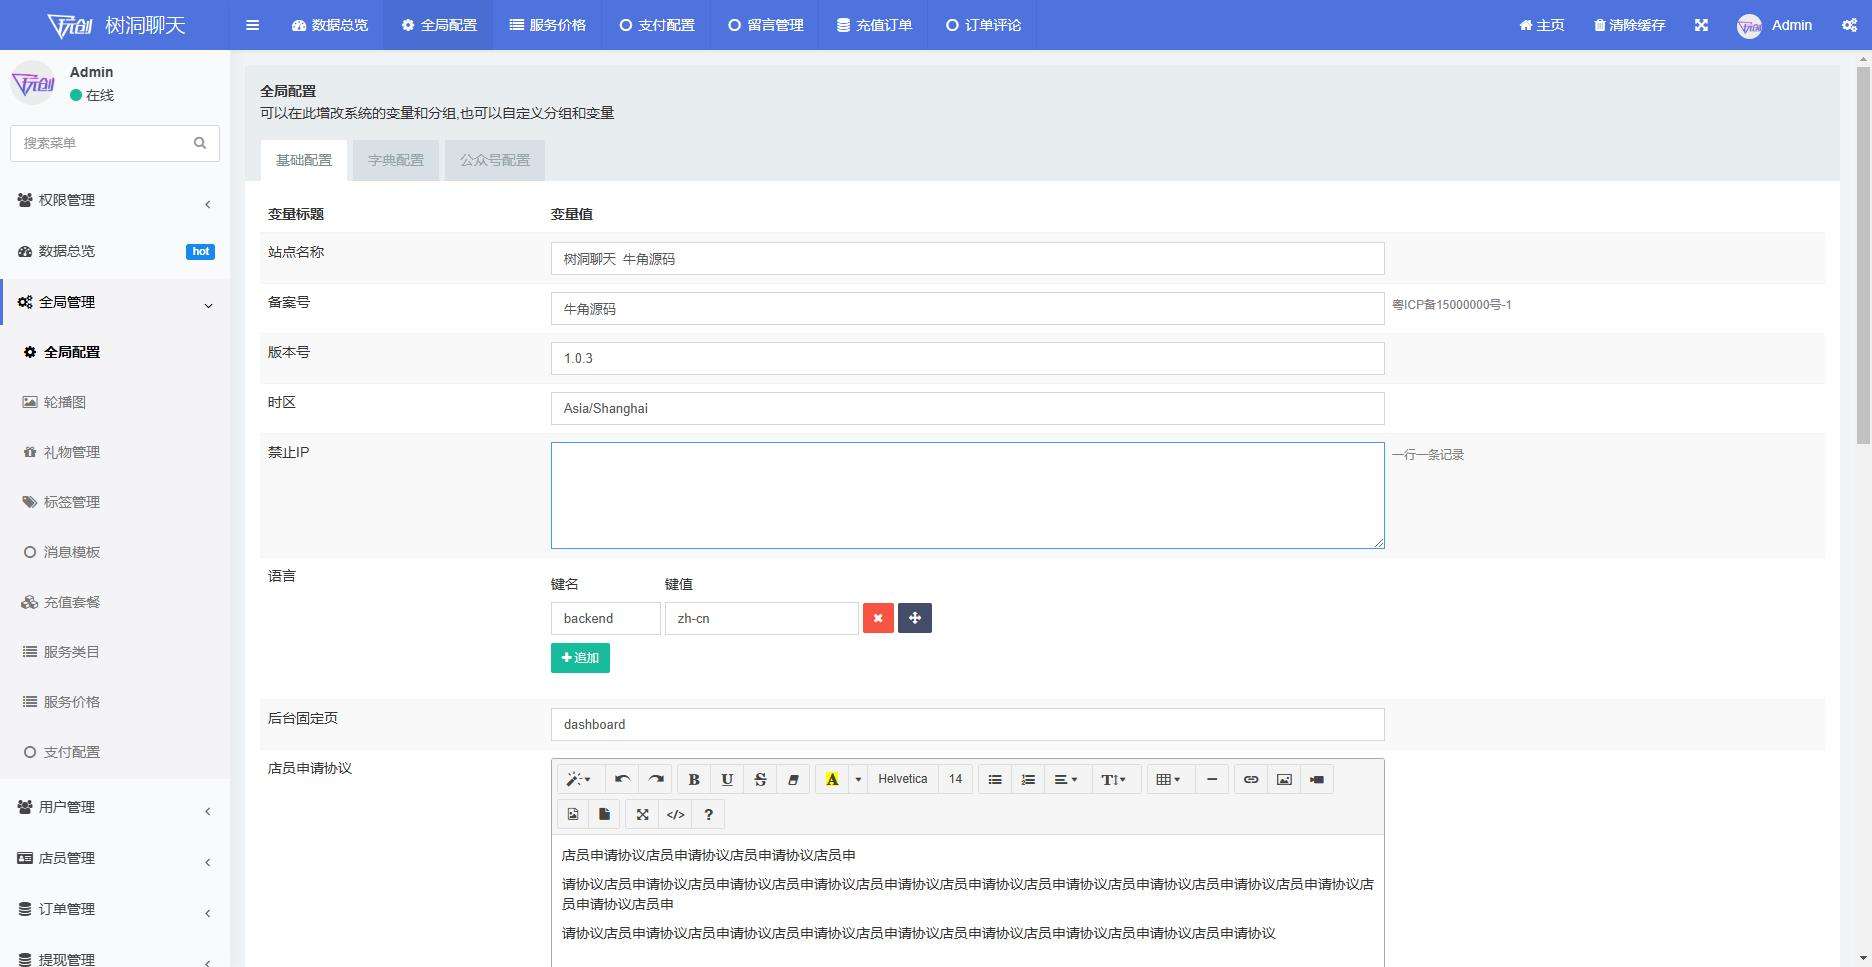Click the 追加 append button
The width and height of the screenshot is (1872, 967).
pyautogui.click(x=580, y=658)
